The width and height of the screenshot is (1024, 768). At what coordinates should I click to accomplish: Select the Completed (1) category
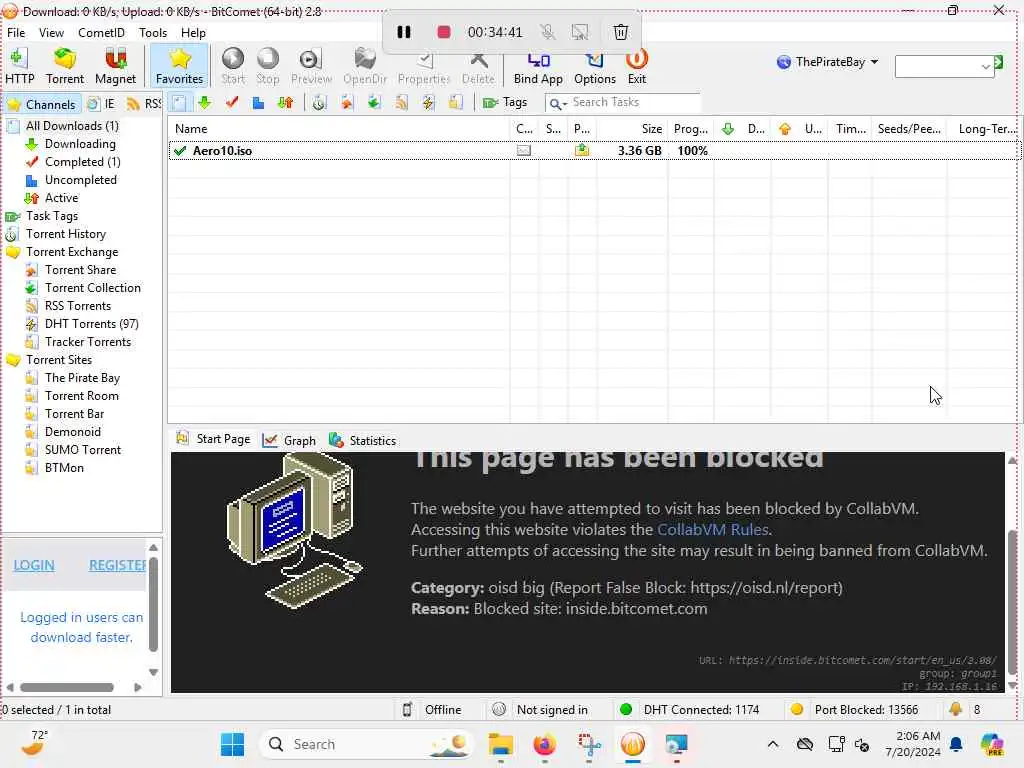(83, 162)
